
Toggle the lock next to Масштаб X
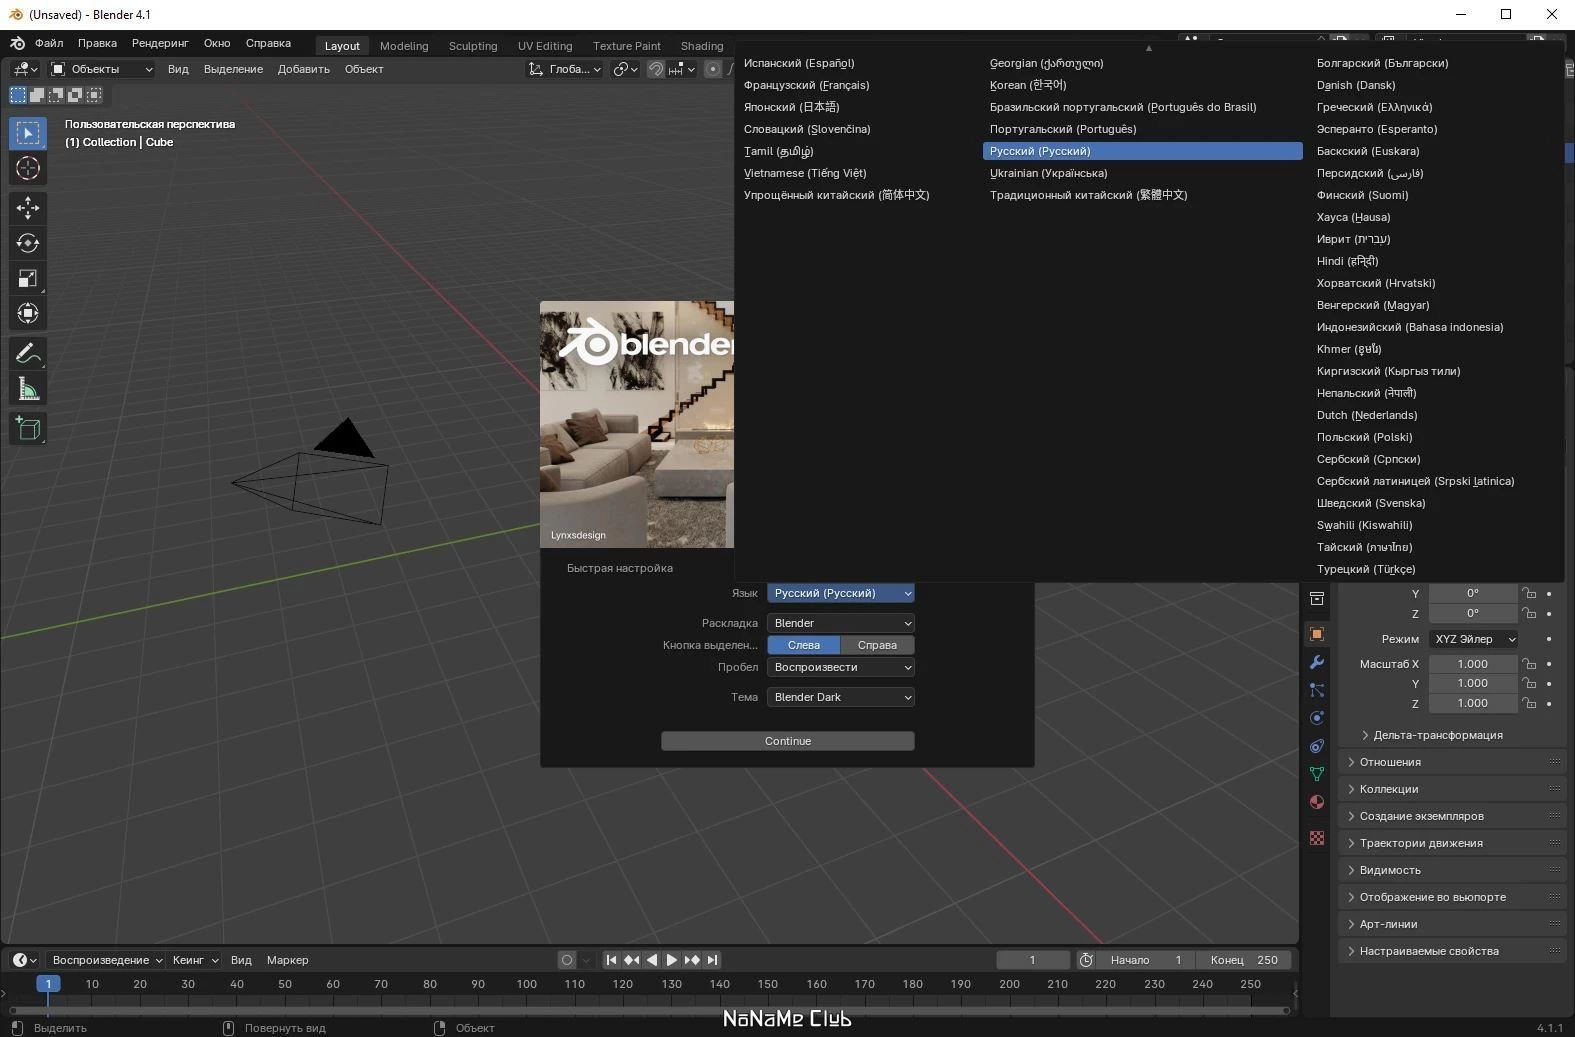tap(1529, 664)
